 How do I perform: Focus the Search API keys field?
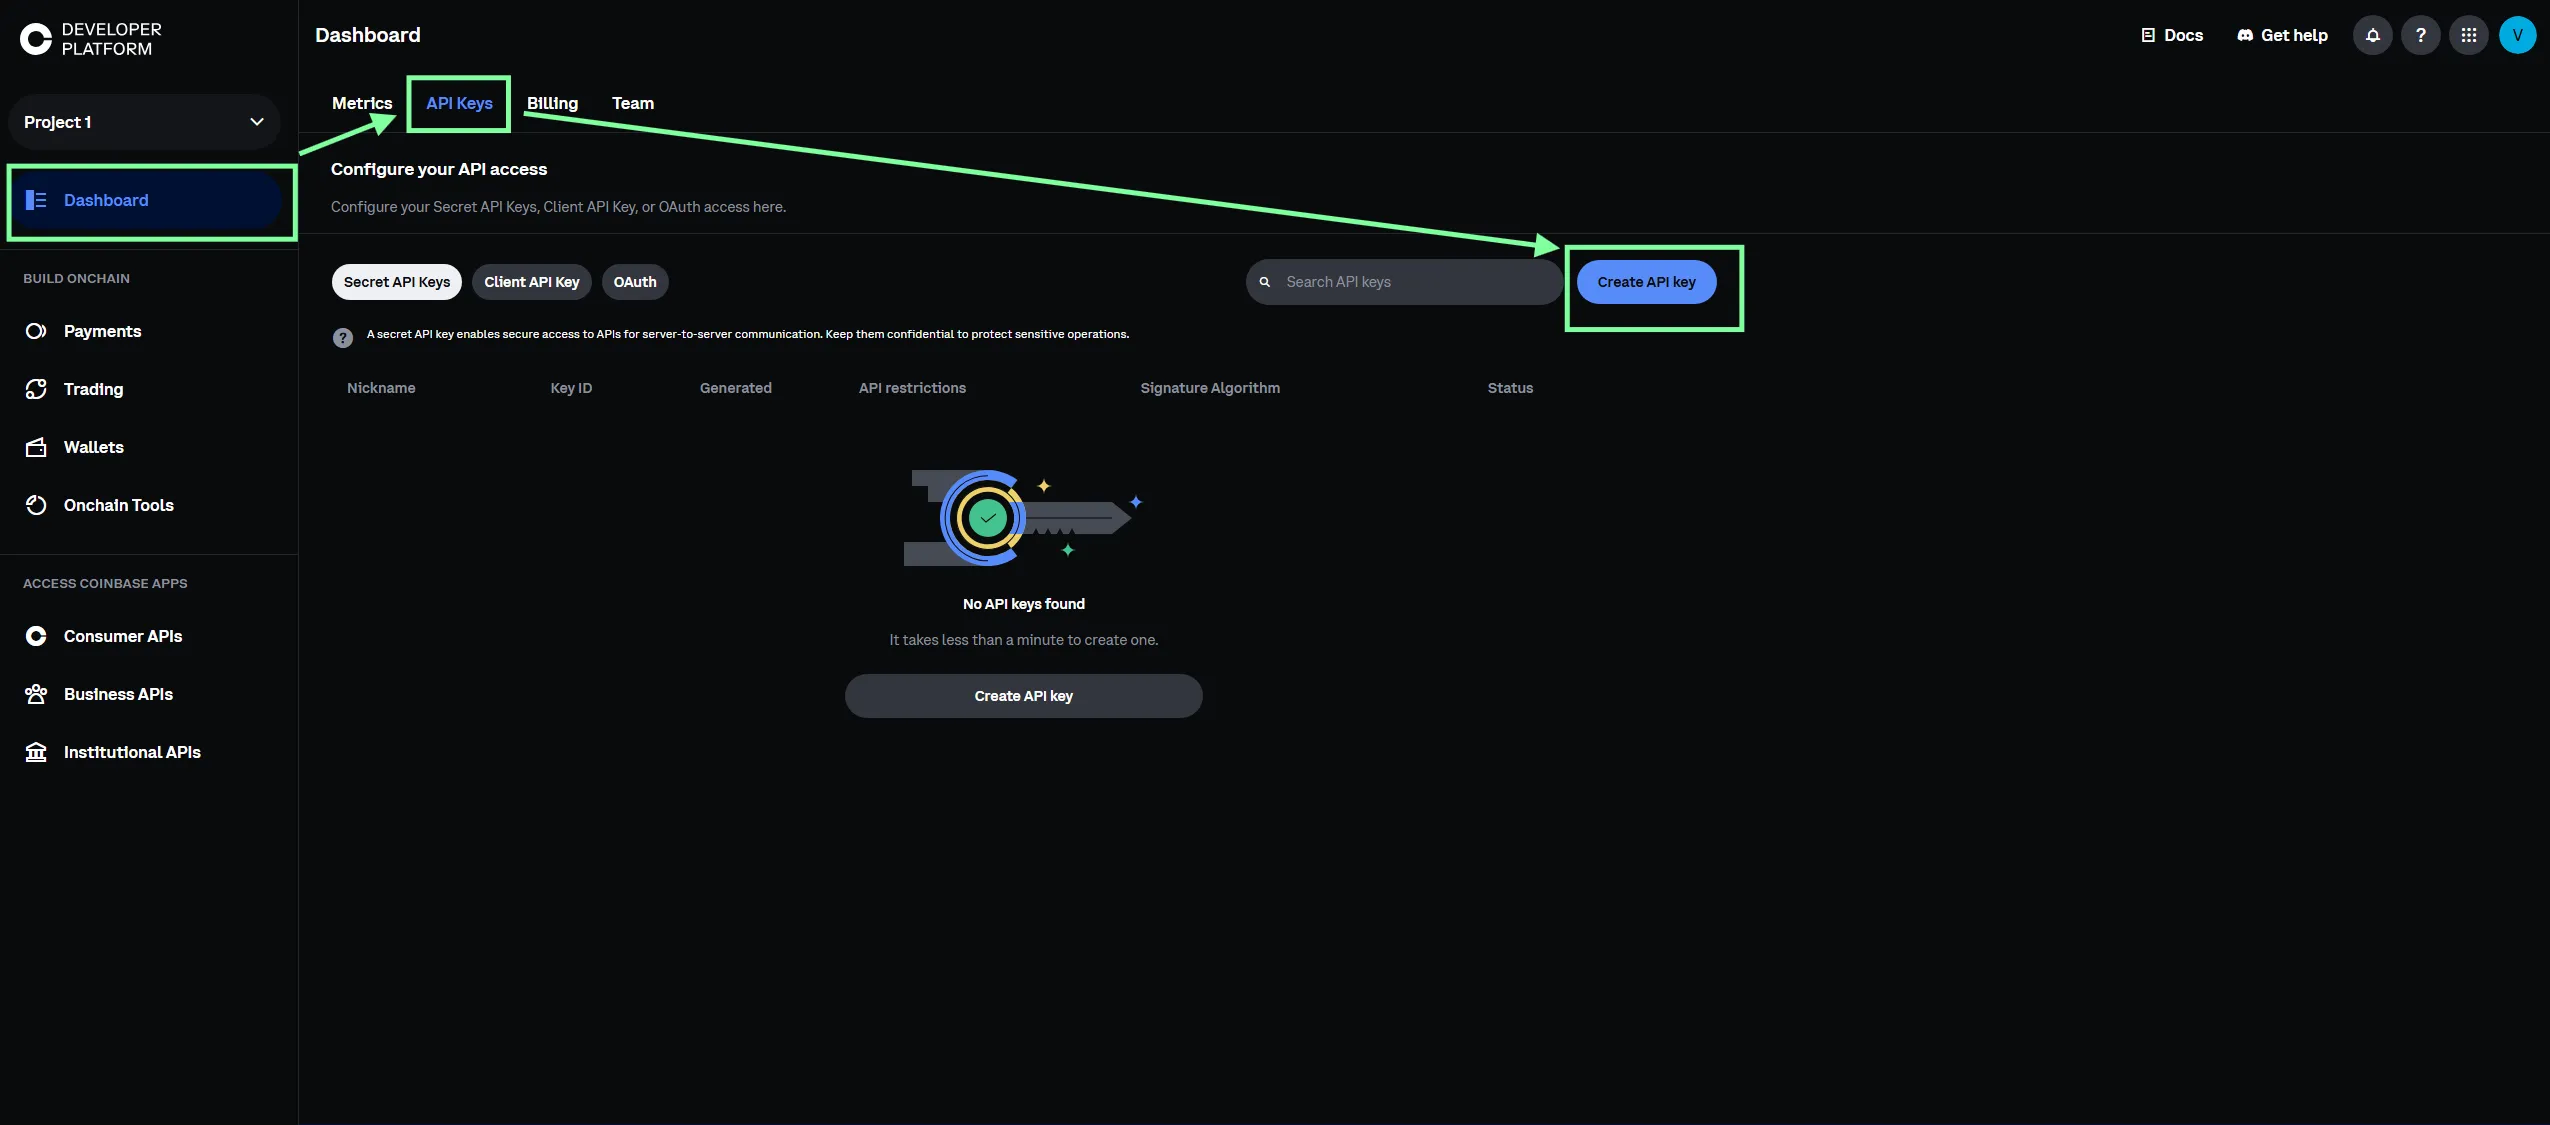[1404, 282]
